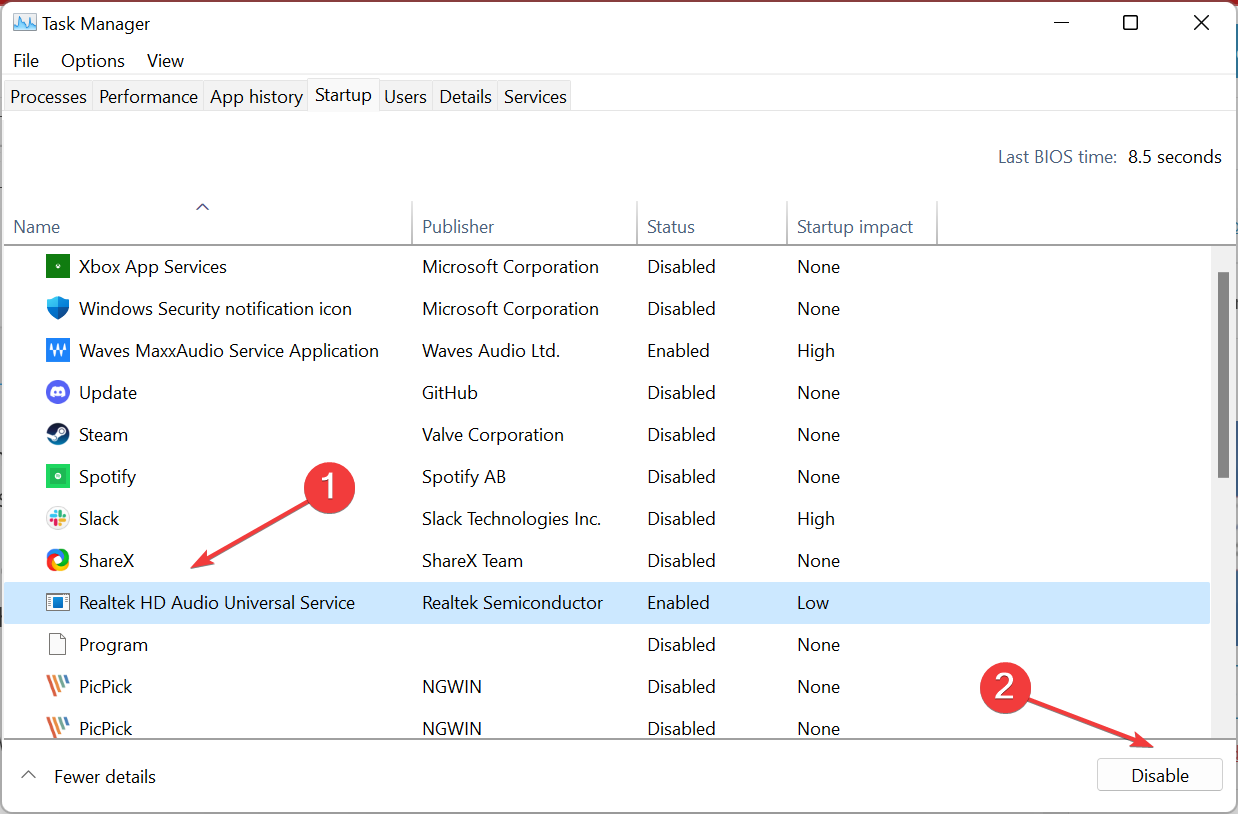Click the Realtek HD Audio service icon

click(x=58, y=603)
